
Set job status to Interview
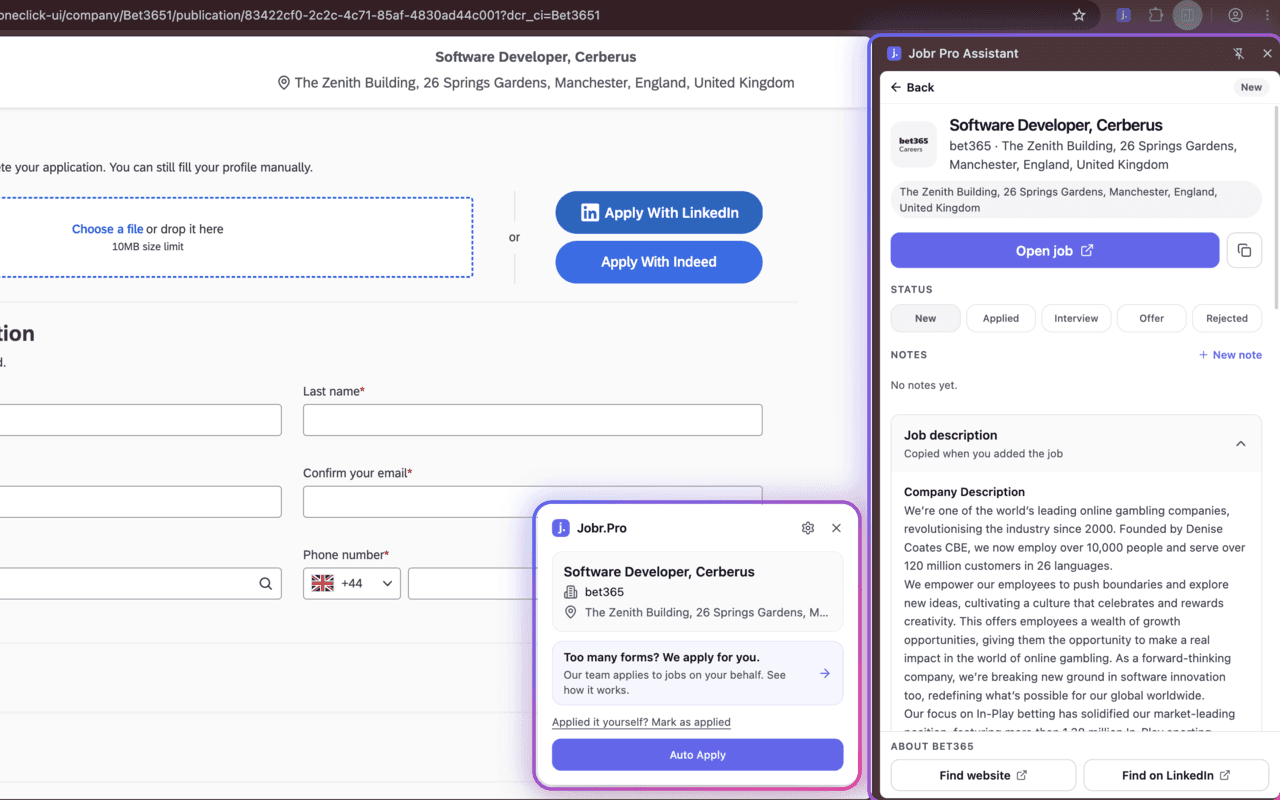(1076, 319)
